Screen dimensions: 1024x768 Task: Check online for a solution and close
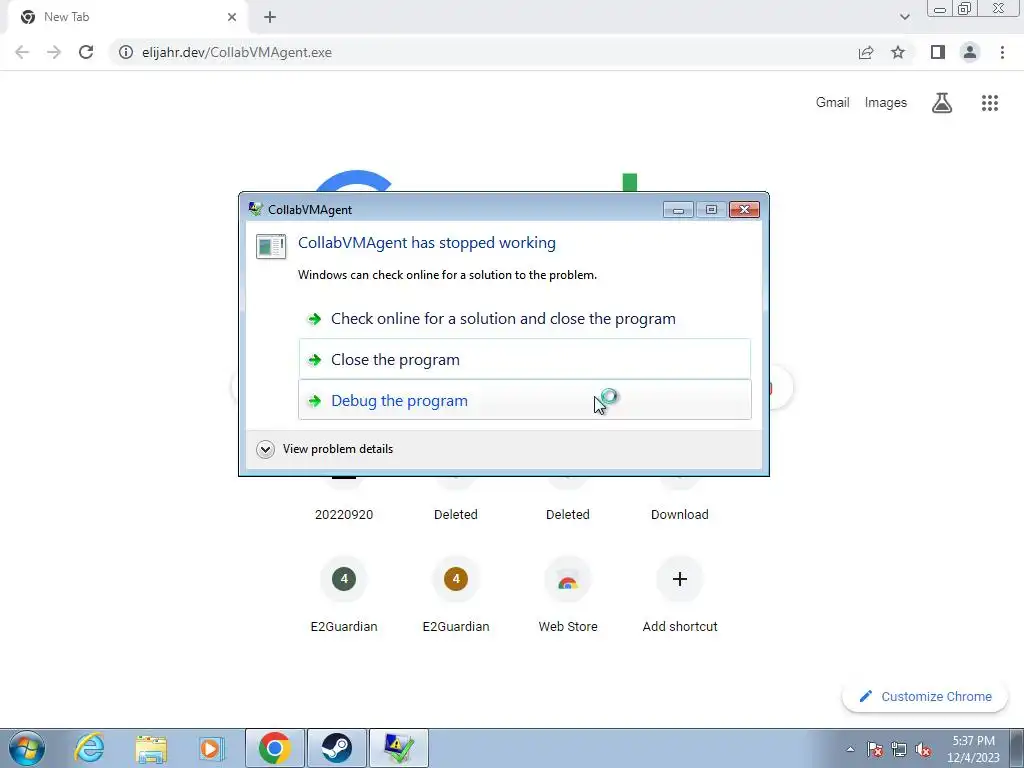(524, 319)
